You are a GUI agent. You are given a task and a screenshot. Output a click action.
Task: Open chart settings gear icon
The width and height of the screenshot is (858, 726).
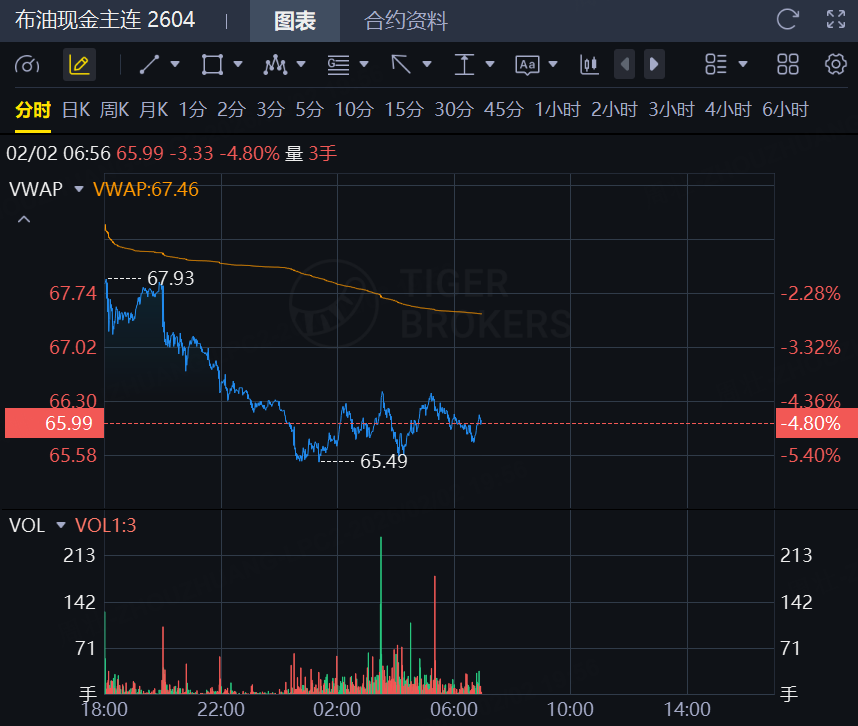tap(836, 65)
